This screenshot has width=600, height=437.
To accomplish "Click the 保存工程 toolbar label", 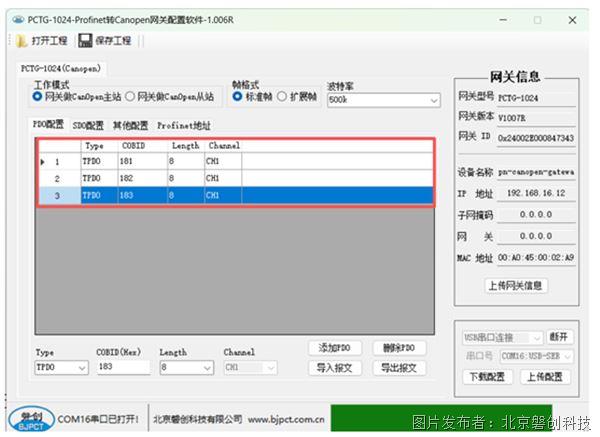I will click(x=113, y=41).
